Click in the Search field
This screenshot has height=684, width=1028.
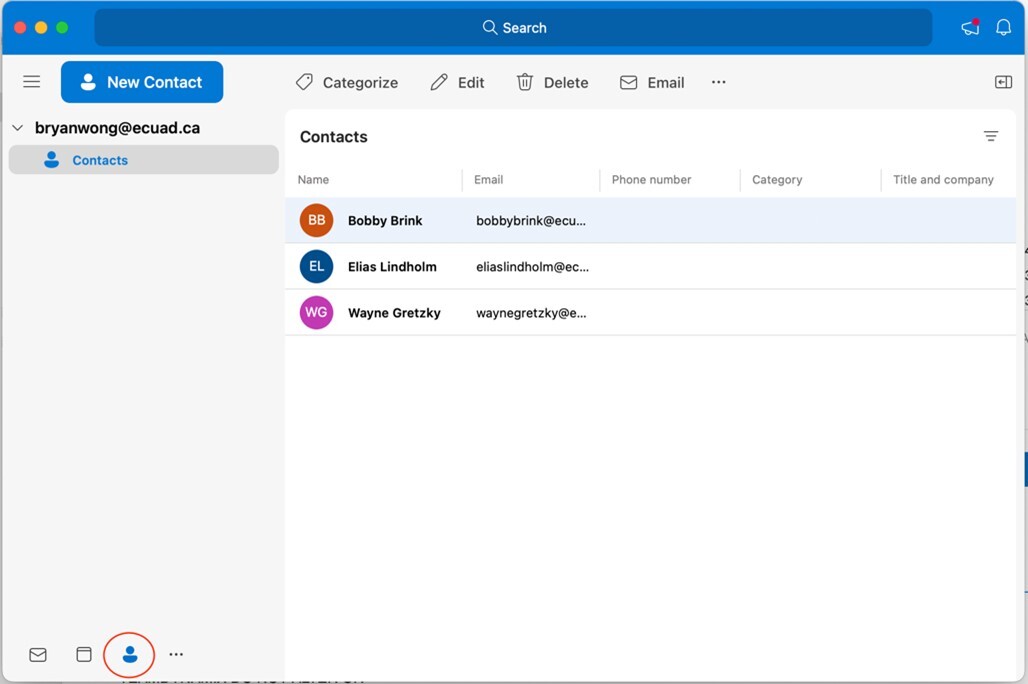tap(513, 28)
